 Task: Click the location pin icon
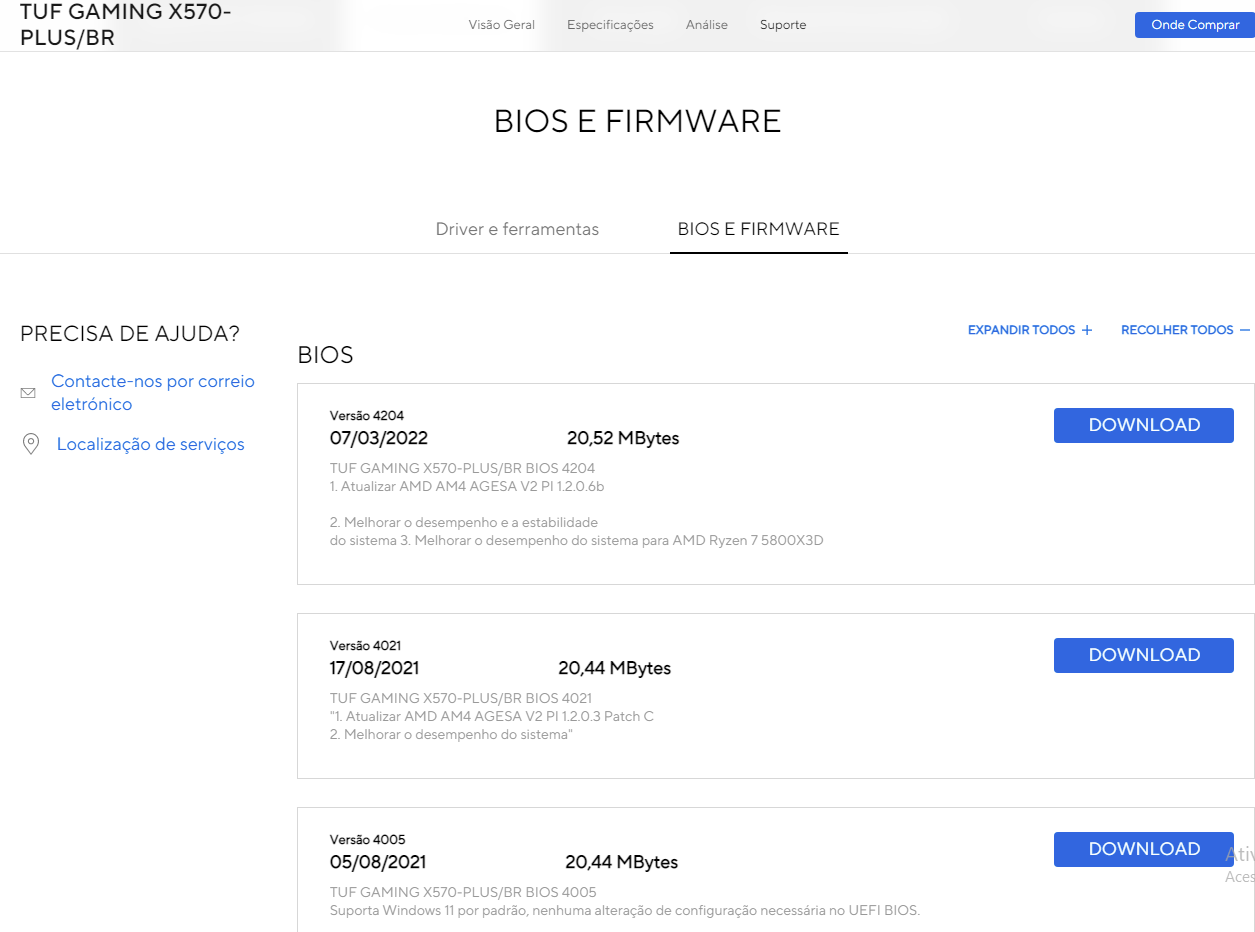pos(31,444)
